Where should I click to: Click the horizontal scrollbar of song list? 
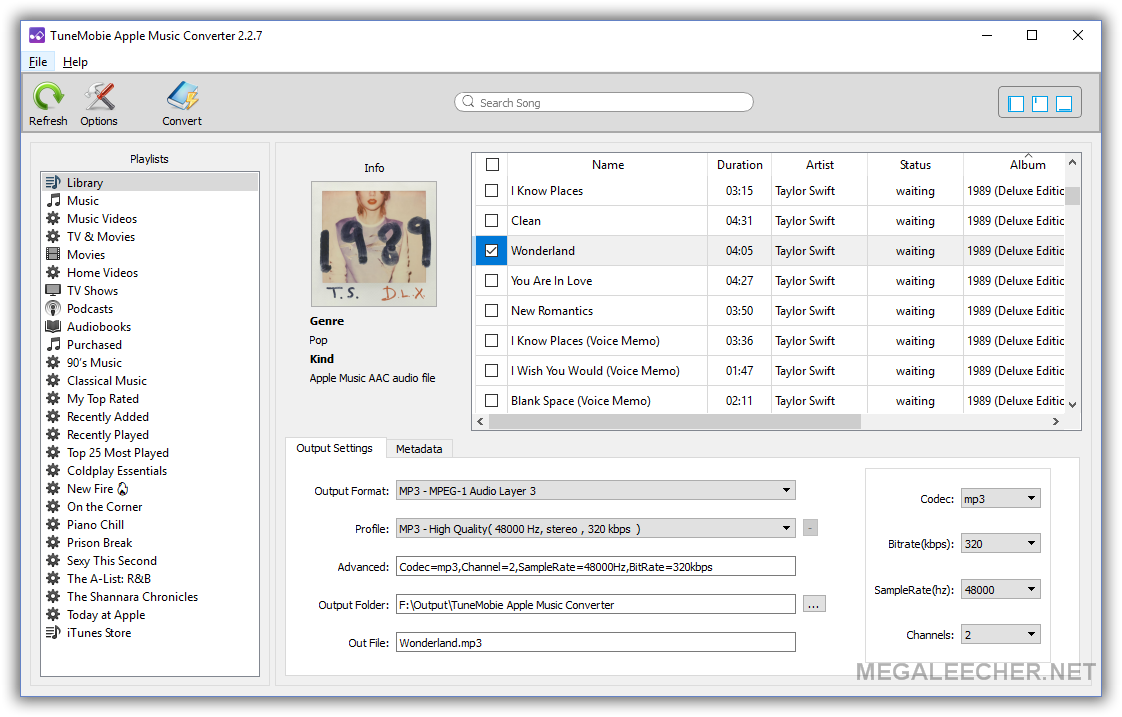pyautogui.click(x=675, y=421)
